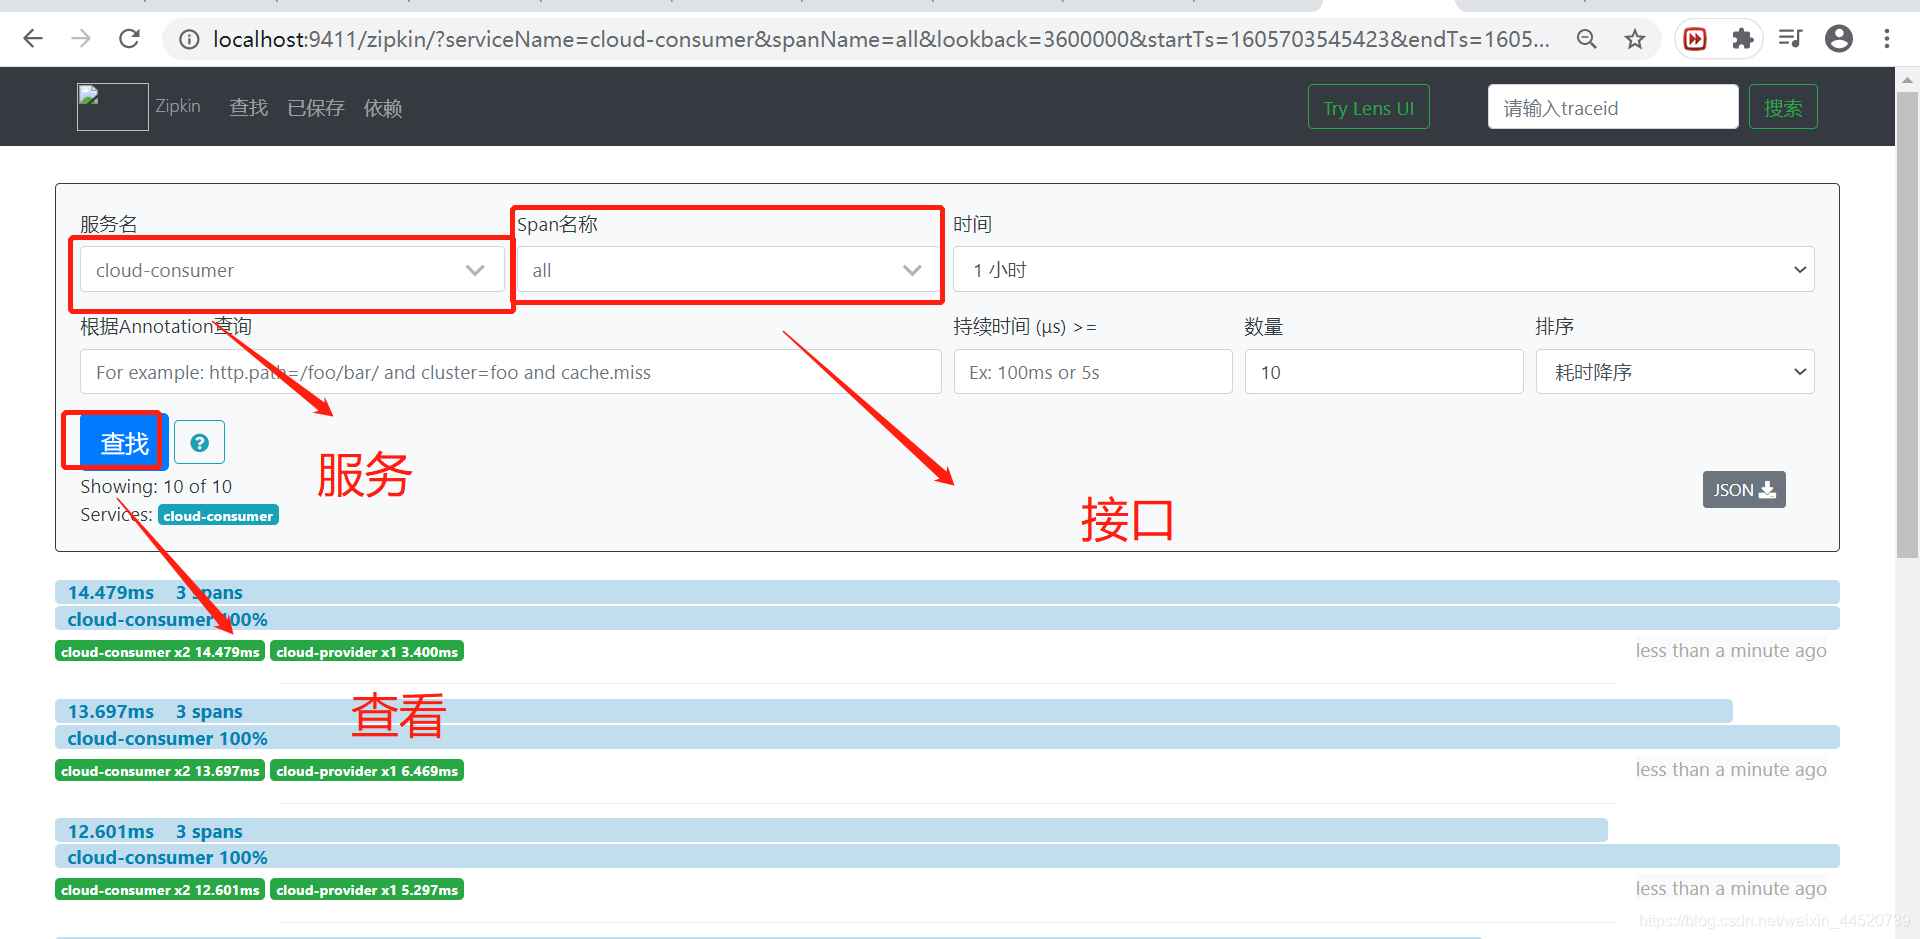Open the Span名称 all dropdown

[x=728, y=270]
